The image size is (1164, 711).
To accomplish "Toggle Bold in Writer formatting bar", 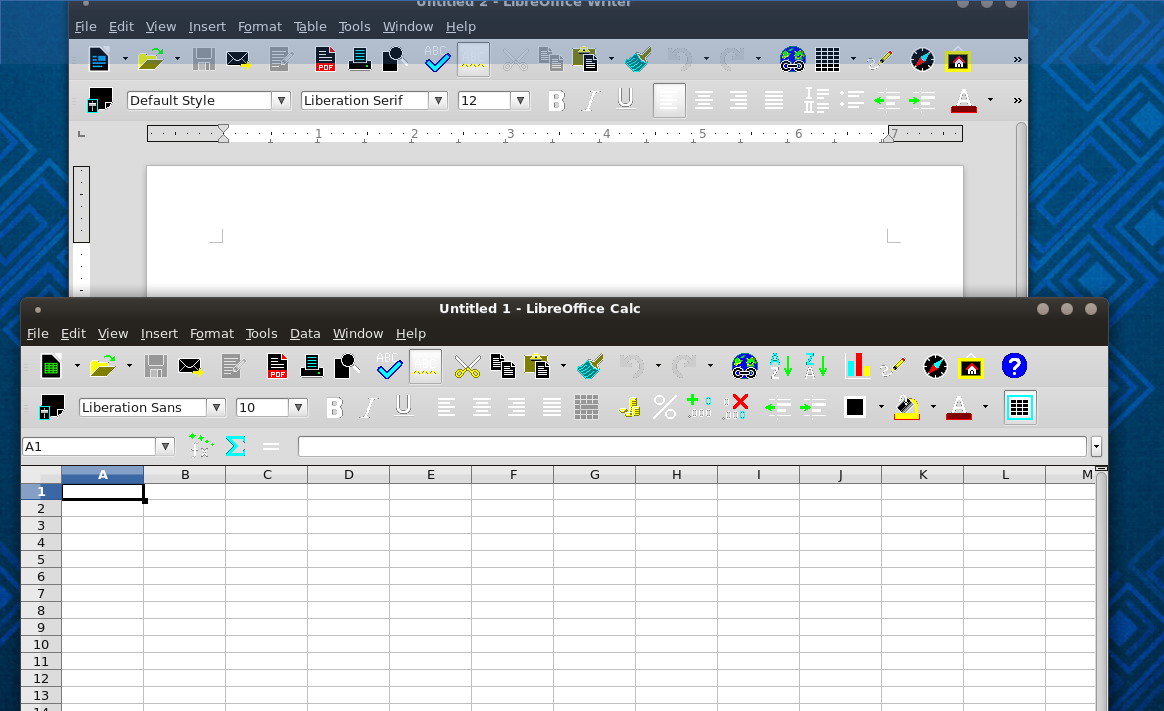I will point(557,99).
